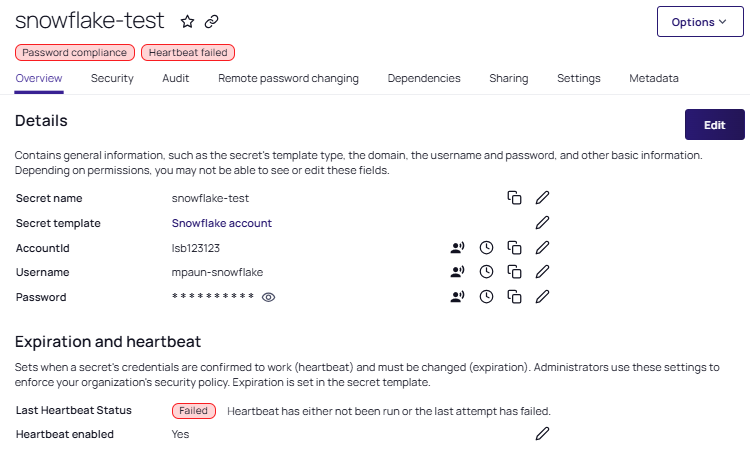Viewport: 750px width, 456px height.
Task: View AccountId history clock icon
Action: point(486,247)
